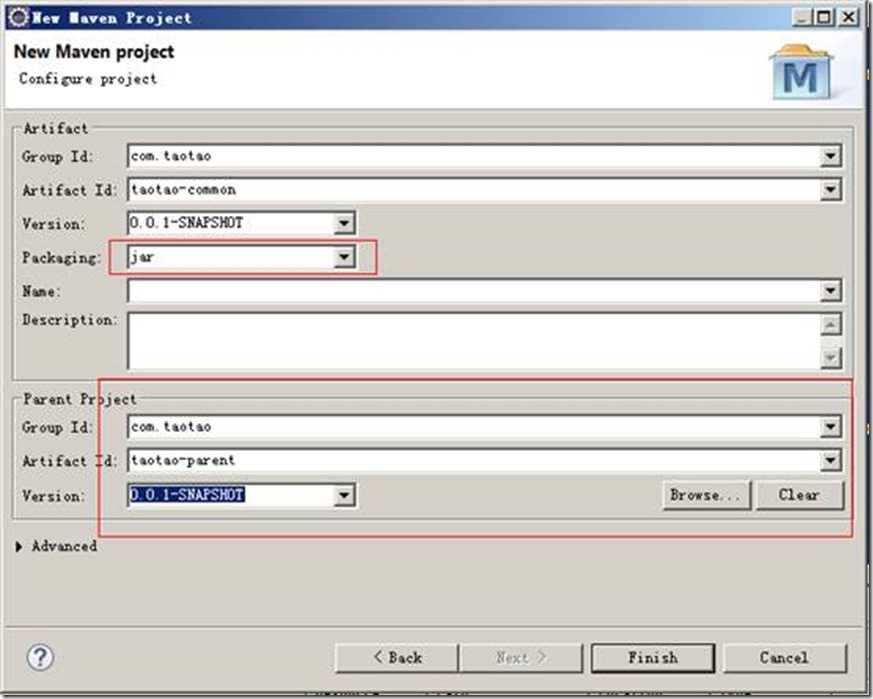The height and width of the screenshot is (699, 873).
Task: Click inside the Description text area
Action: pyautogui.click(x=474, y=341)
